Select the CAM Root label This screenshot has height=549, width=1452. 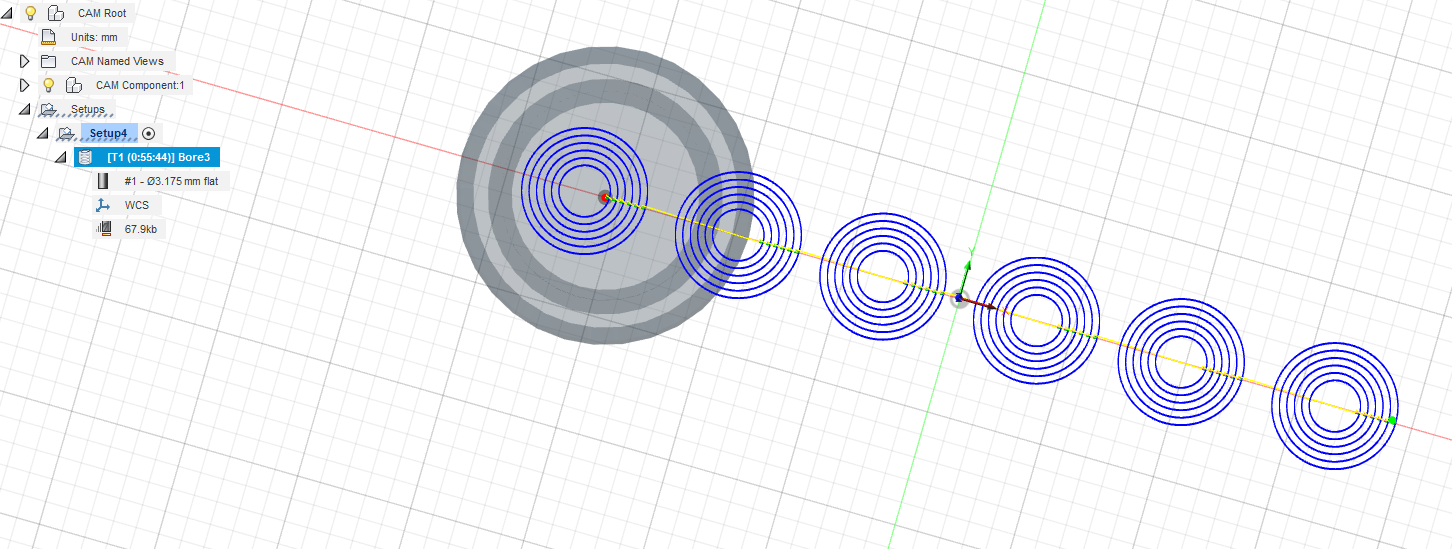[x=102, y=14]
